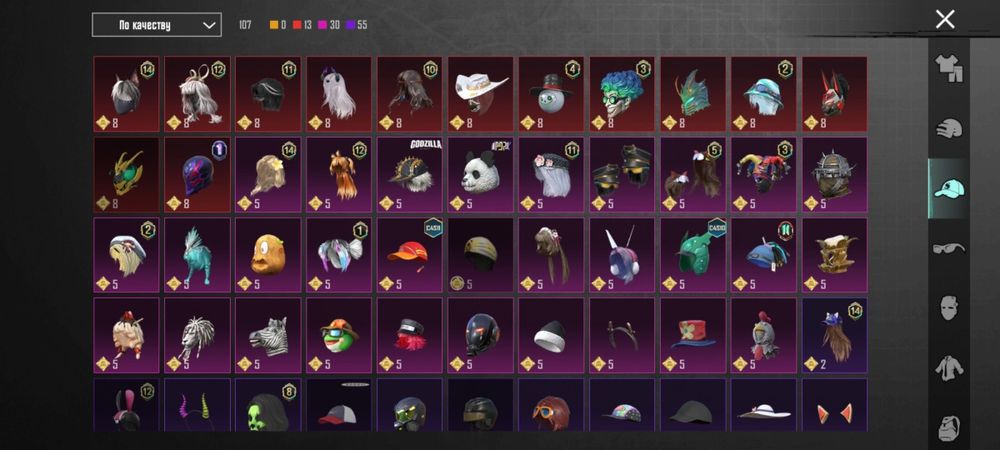This screenshot has width=1000, height=450.
Task: Select the cap headwear category icon
Action: point(949,188)
